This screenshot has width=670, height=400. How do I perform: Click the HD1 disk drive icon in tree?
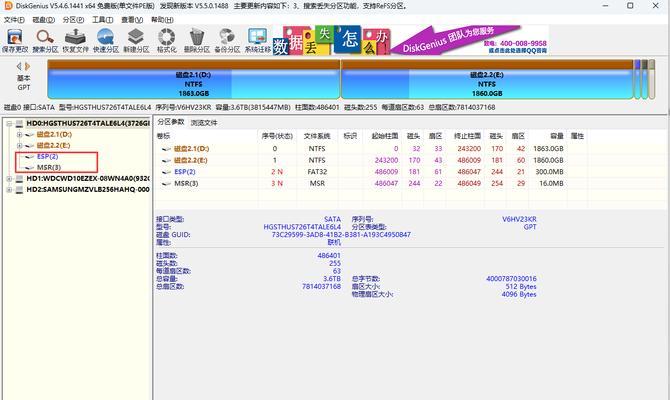[x=19, y=179]
